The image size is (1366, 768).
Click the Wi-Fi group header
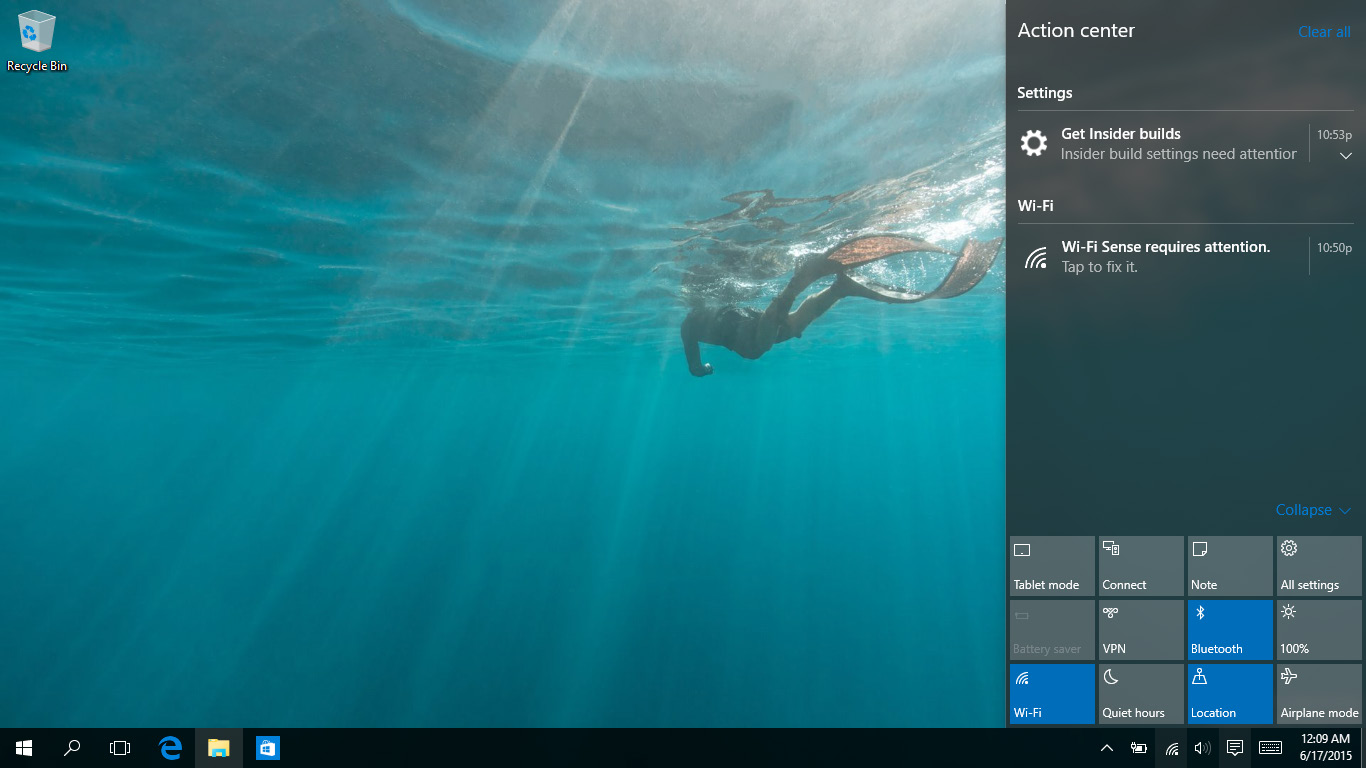click(1035, 206)
